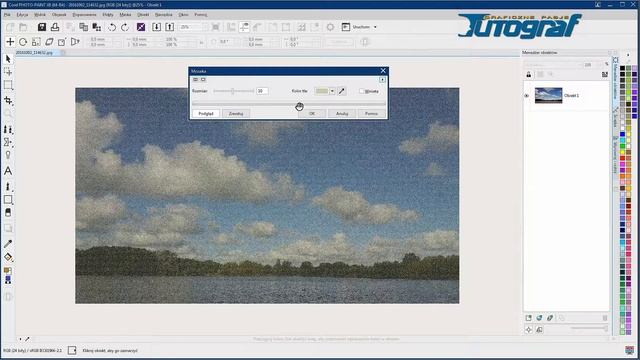Select the Obiekt 1 thumbnail in Object Manager
This screenshot has height=360, width=640.
coord(549,96)
